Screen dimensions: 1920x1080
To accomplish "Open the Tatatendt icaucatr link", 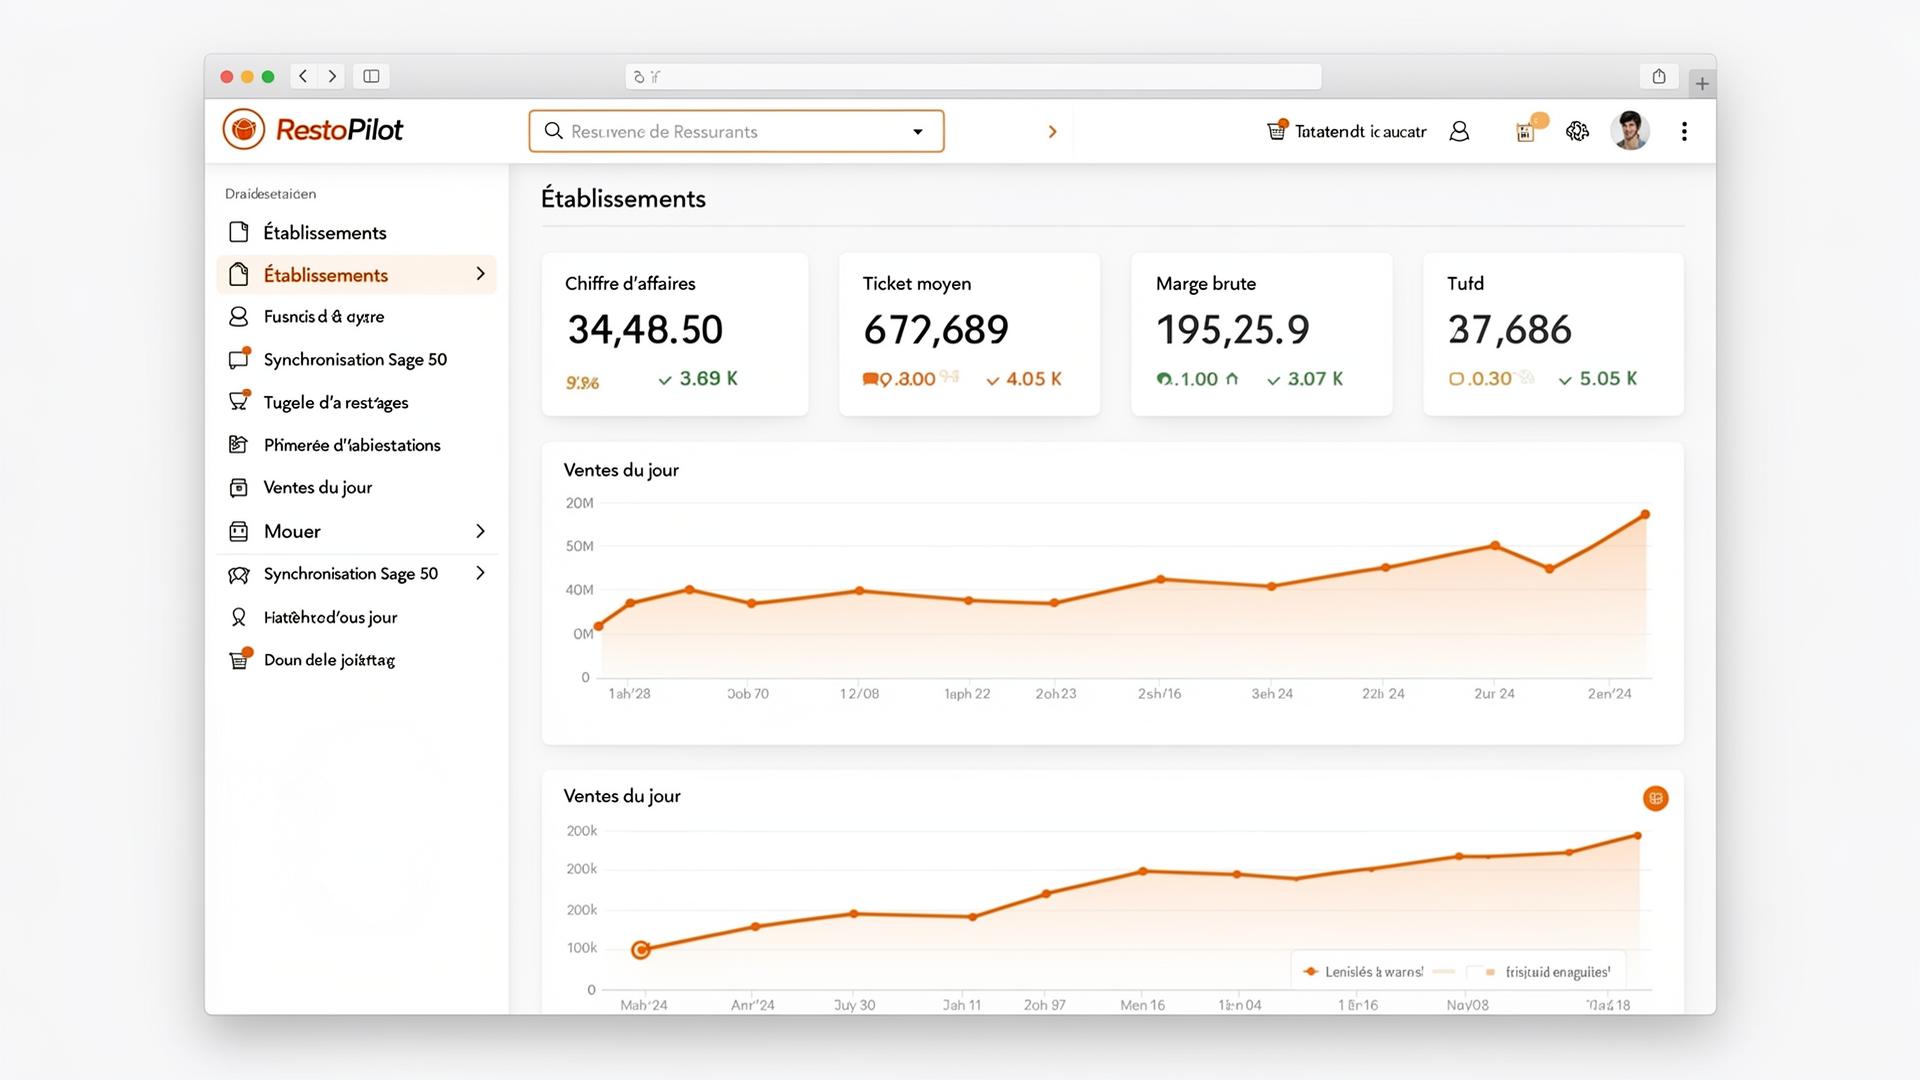I will tap(1360, 131).
